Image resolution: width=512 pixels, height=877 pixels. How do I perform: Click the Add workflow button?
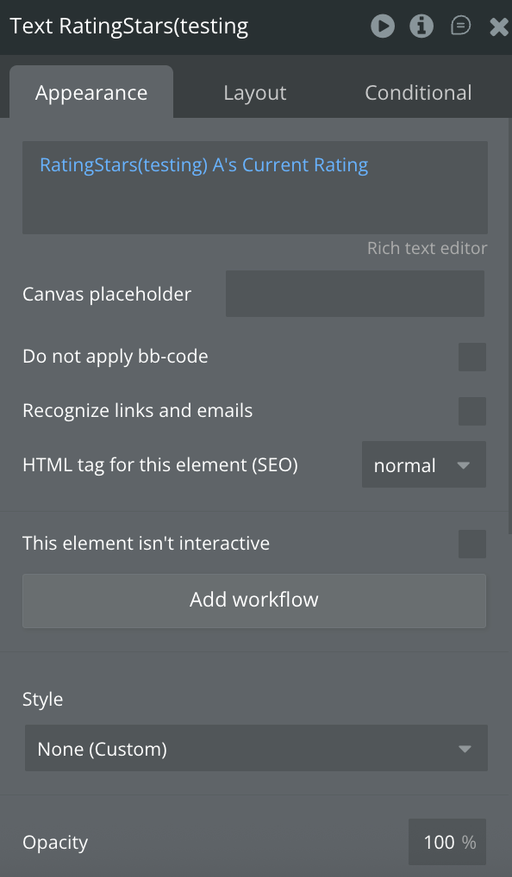coord(254,601)
